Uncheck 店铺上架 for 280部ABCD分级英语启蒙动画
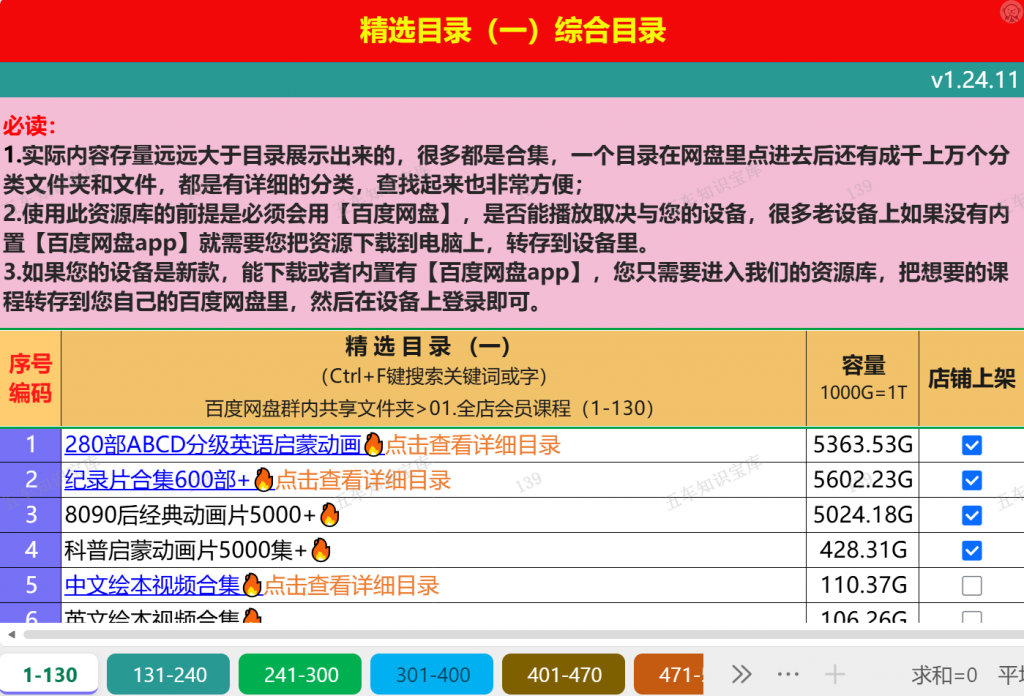 (971, 444)
